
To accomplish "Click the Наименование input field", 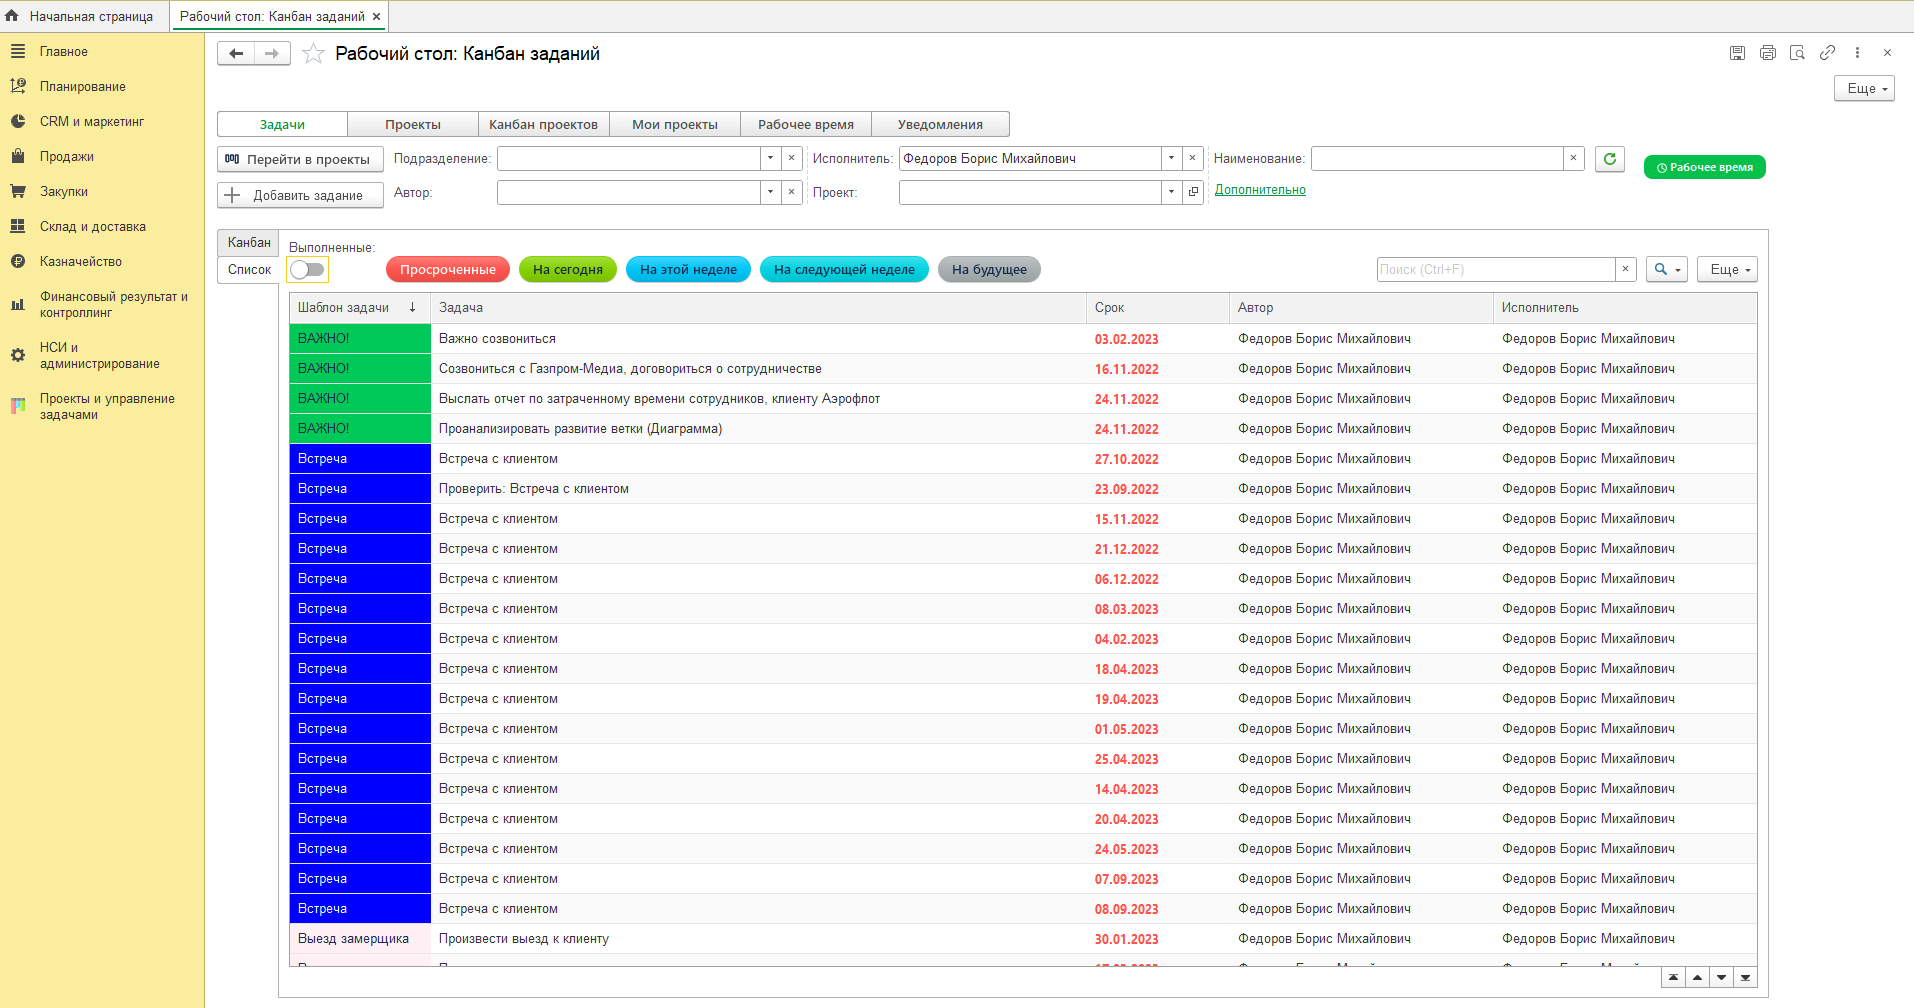I will 1437,158.
